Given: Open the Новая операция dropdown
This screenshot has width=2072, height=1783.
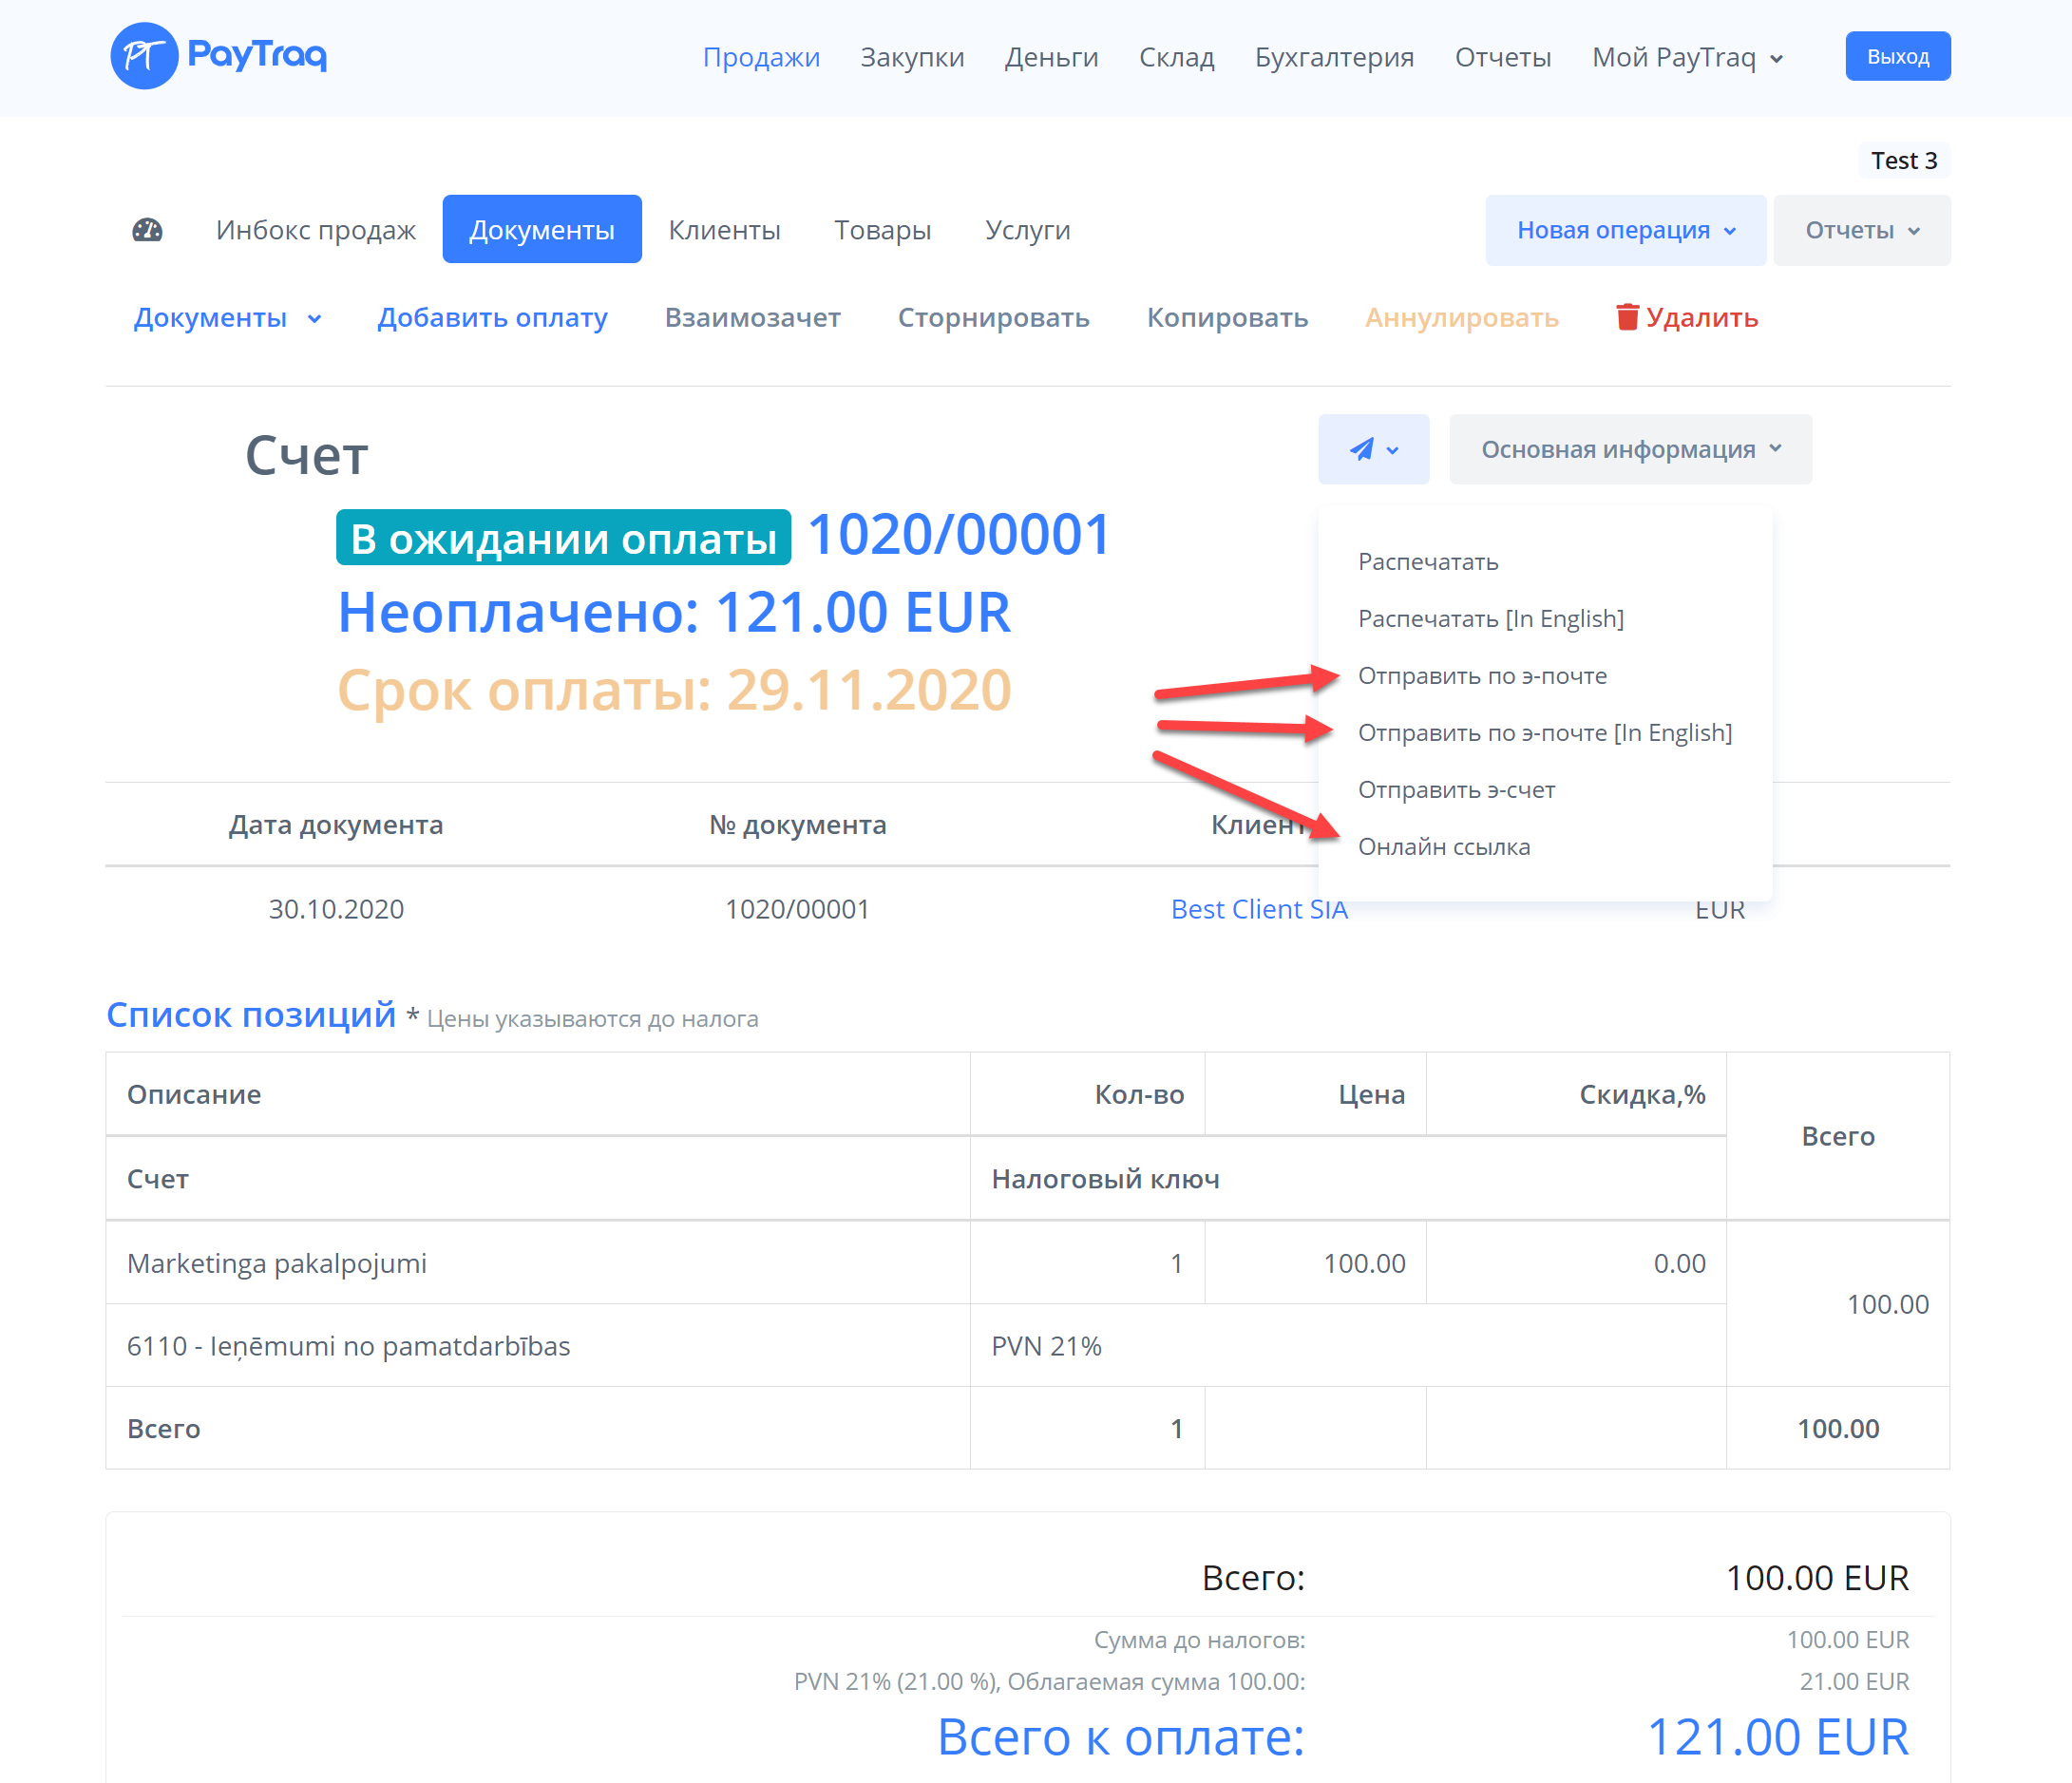Looking at the screenshot, I should (x=1625, y=230).
